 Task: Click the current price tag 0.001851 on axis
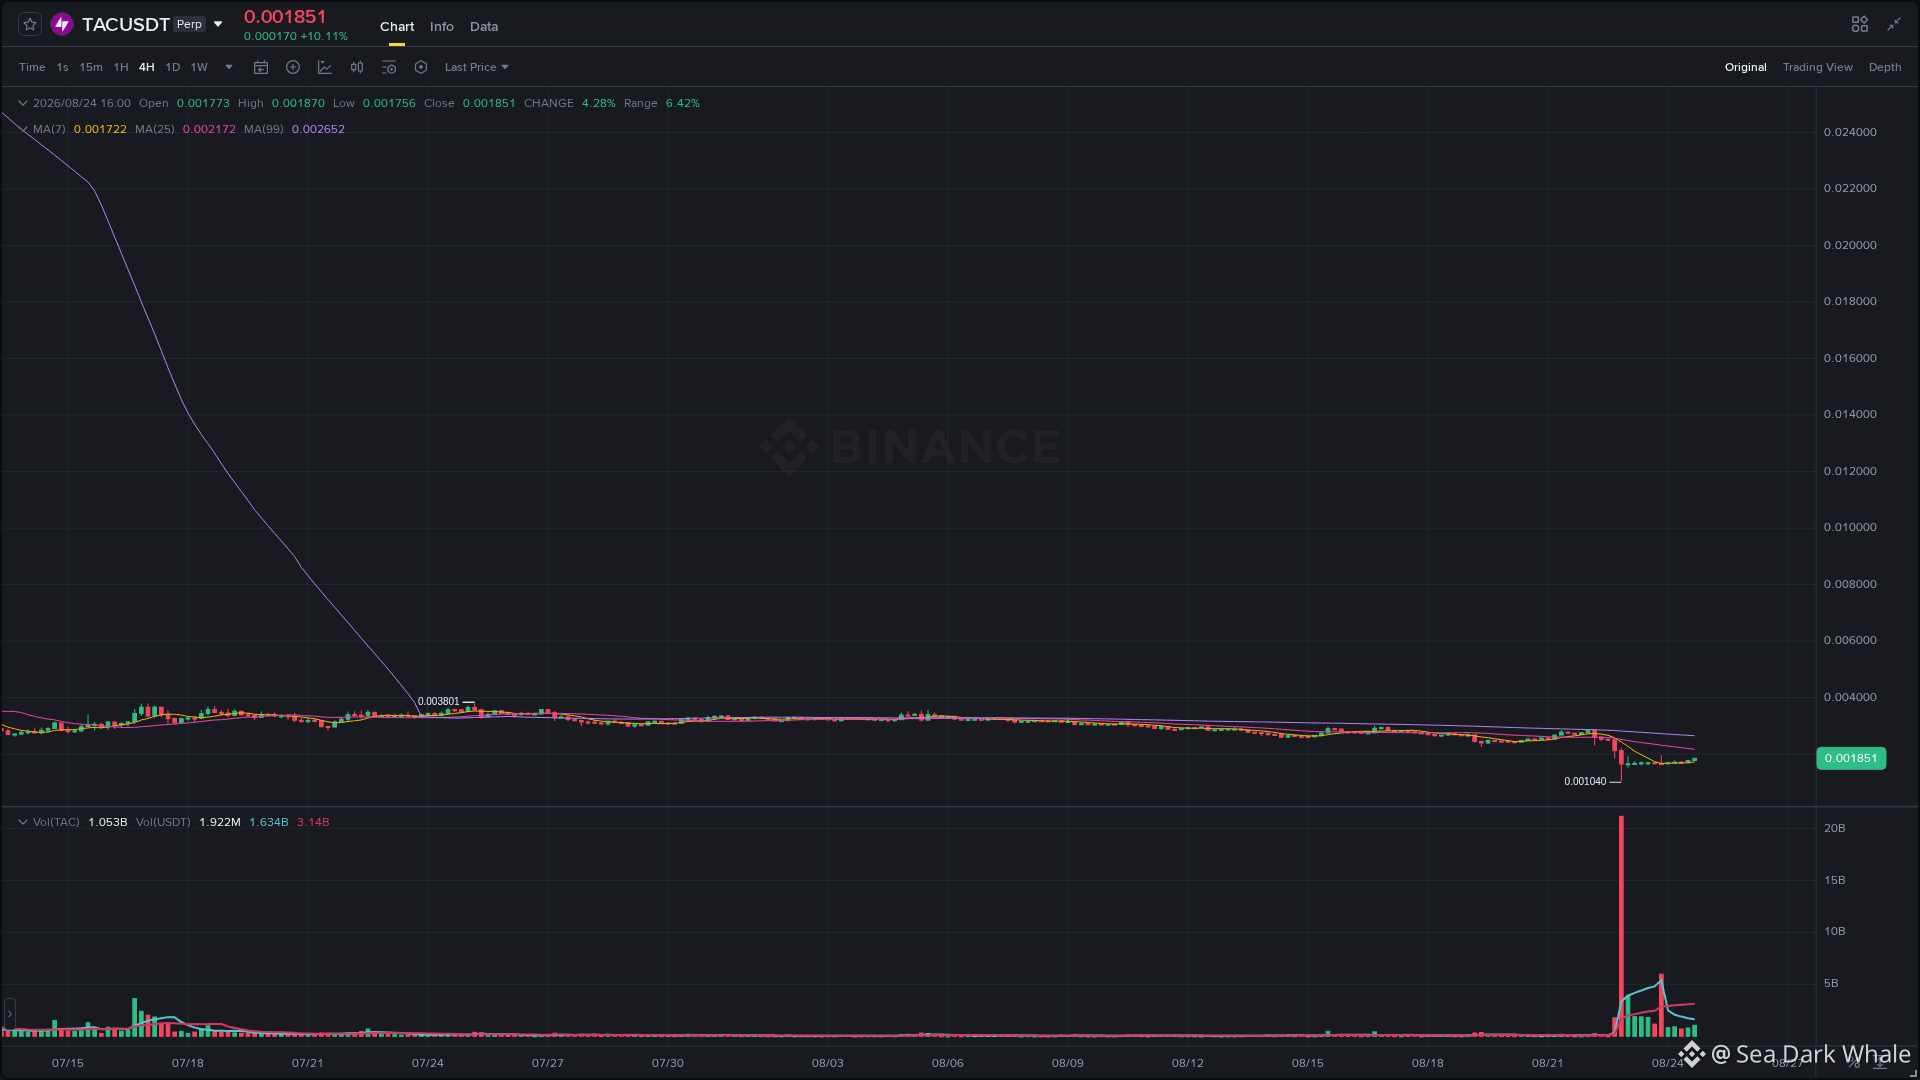coord(1851,758)
